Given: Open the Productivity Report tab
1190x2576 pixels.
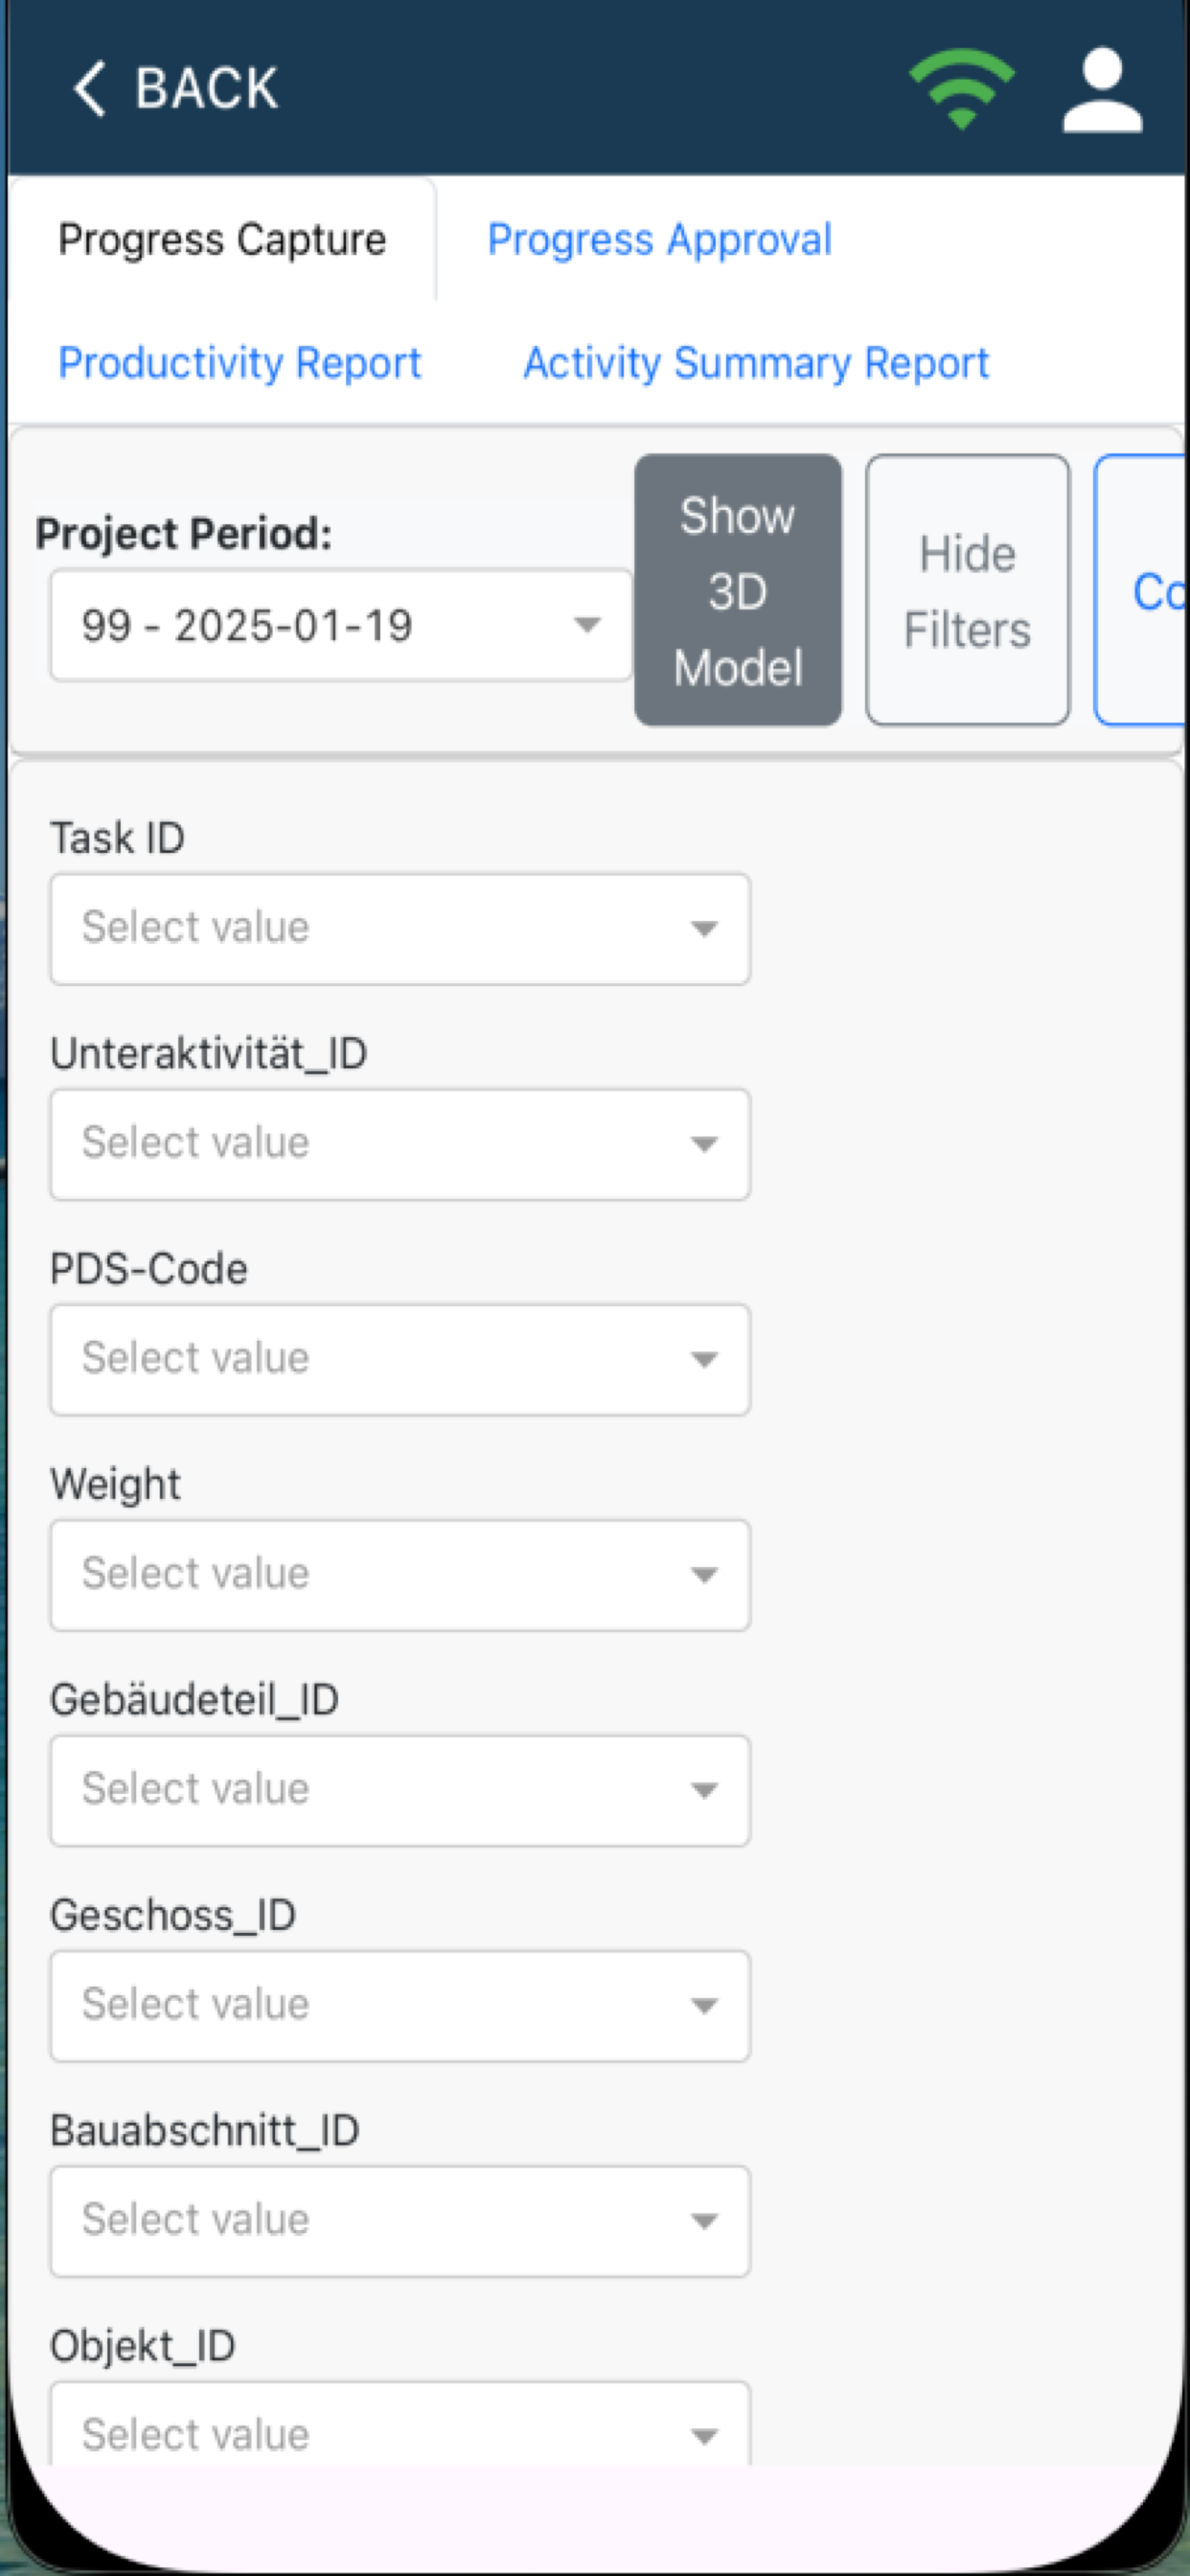Looking at the screenshot, I should [240, 363].
